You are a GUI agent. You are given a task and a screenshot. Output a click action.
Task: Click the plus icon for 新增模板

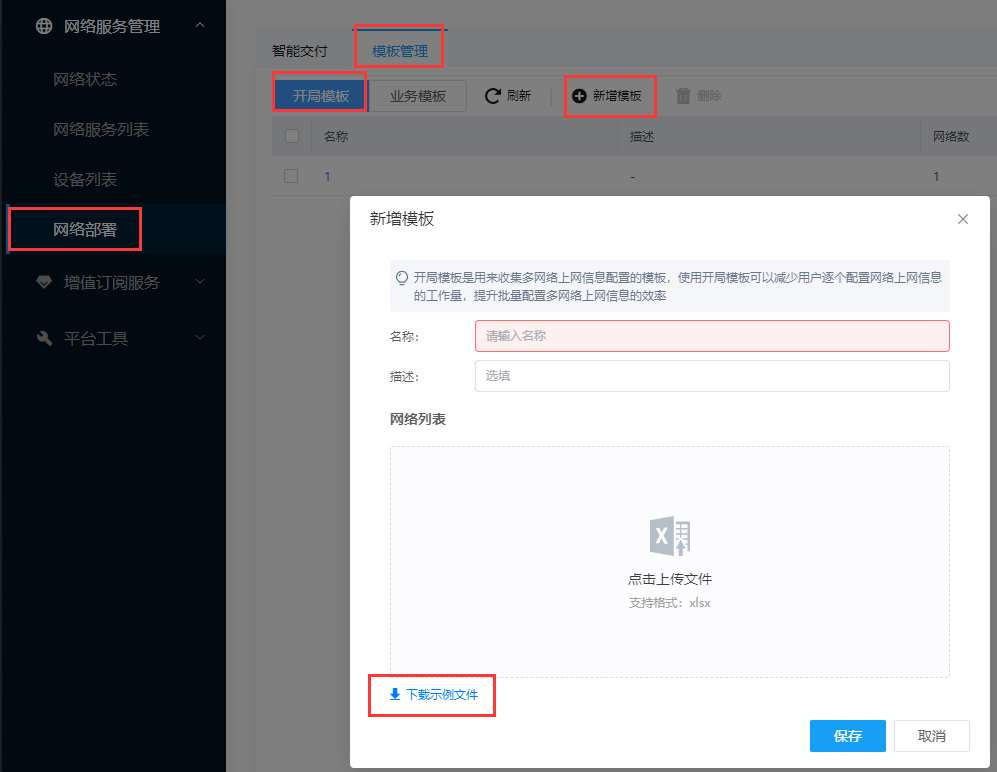pos(579,96)
